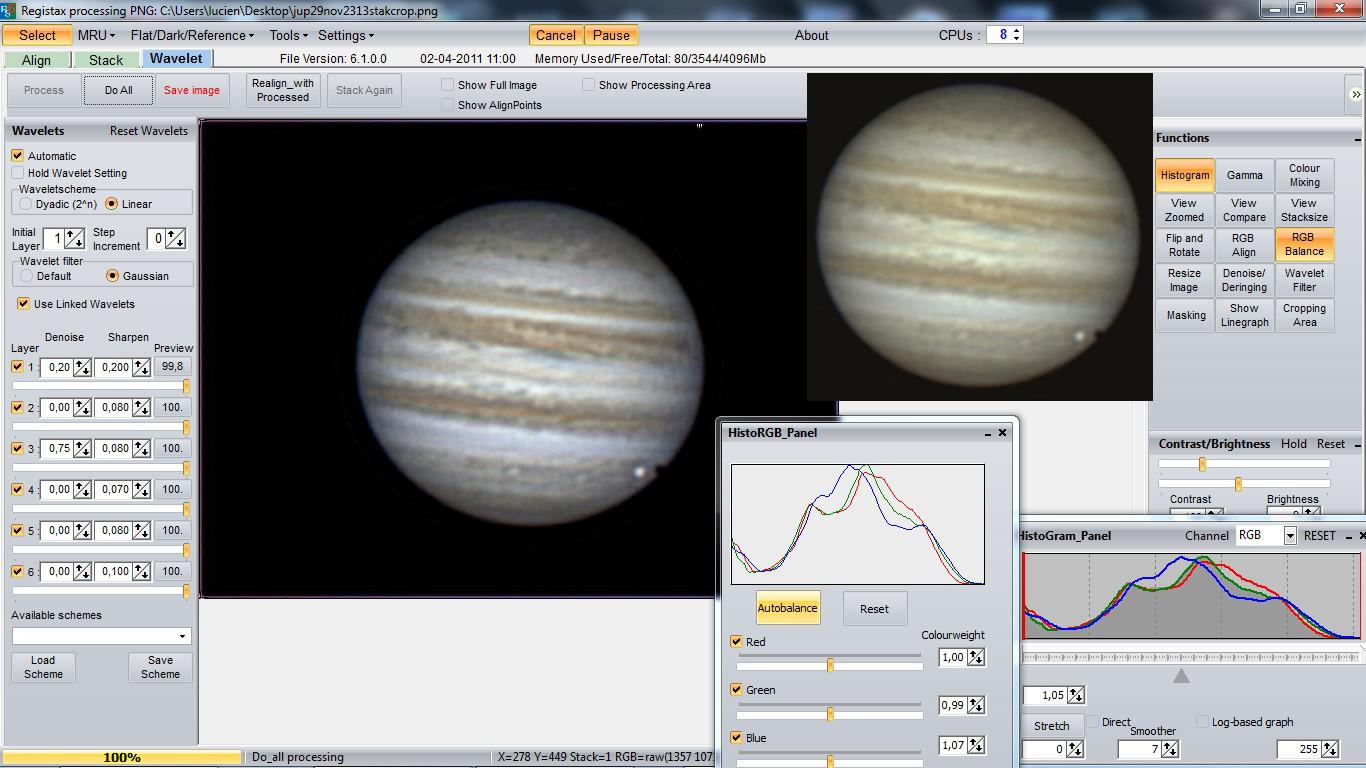Screen dimensions: 1366x768
Task: Enable Show Processing Area
Action: click(x=589, y=85)
